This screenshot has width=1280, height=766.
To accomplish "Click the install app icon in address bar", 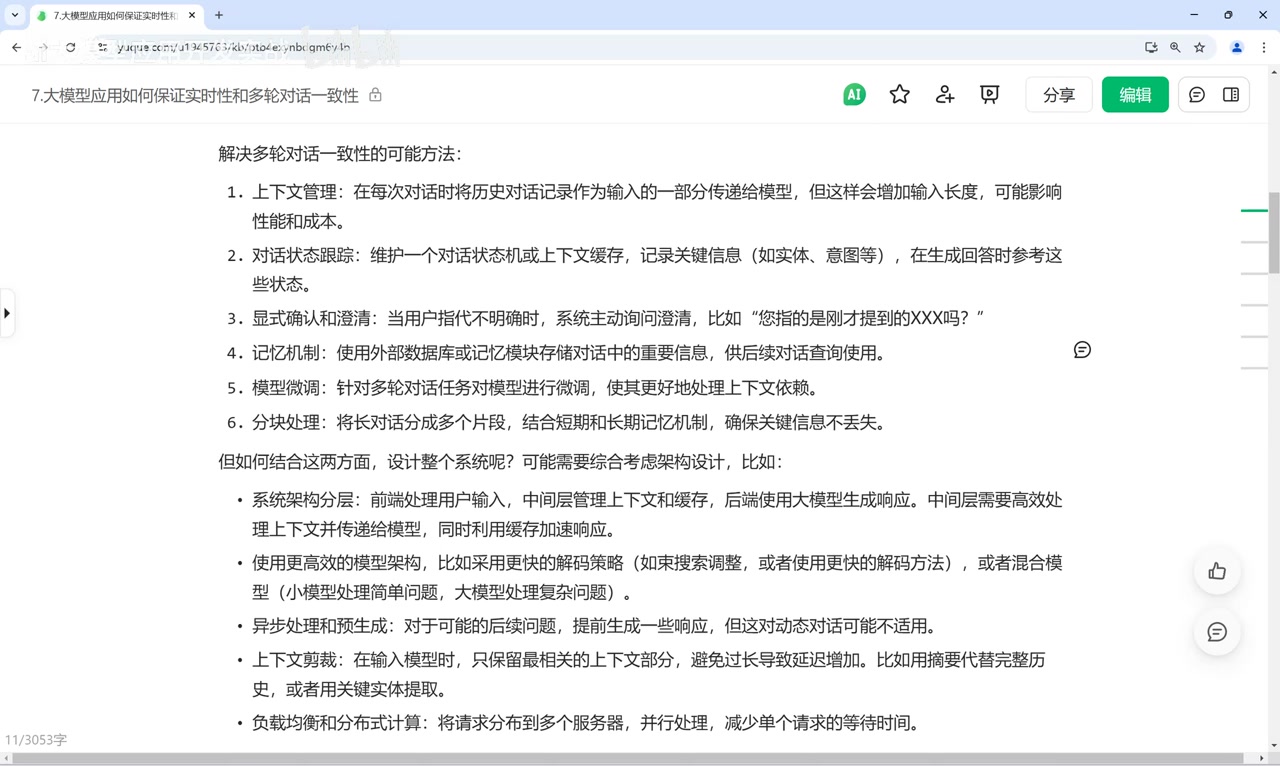I will pos(1151,47).
